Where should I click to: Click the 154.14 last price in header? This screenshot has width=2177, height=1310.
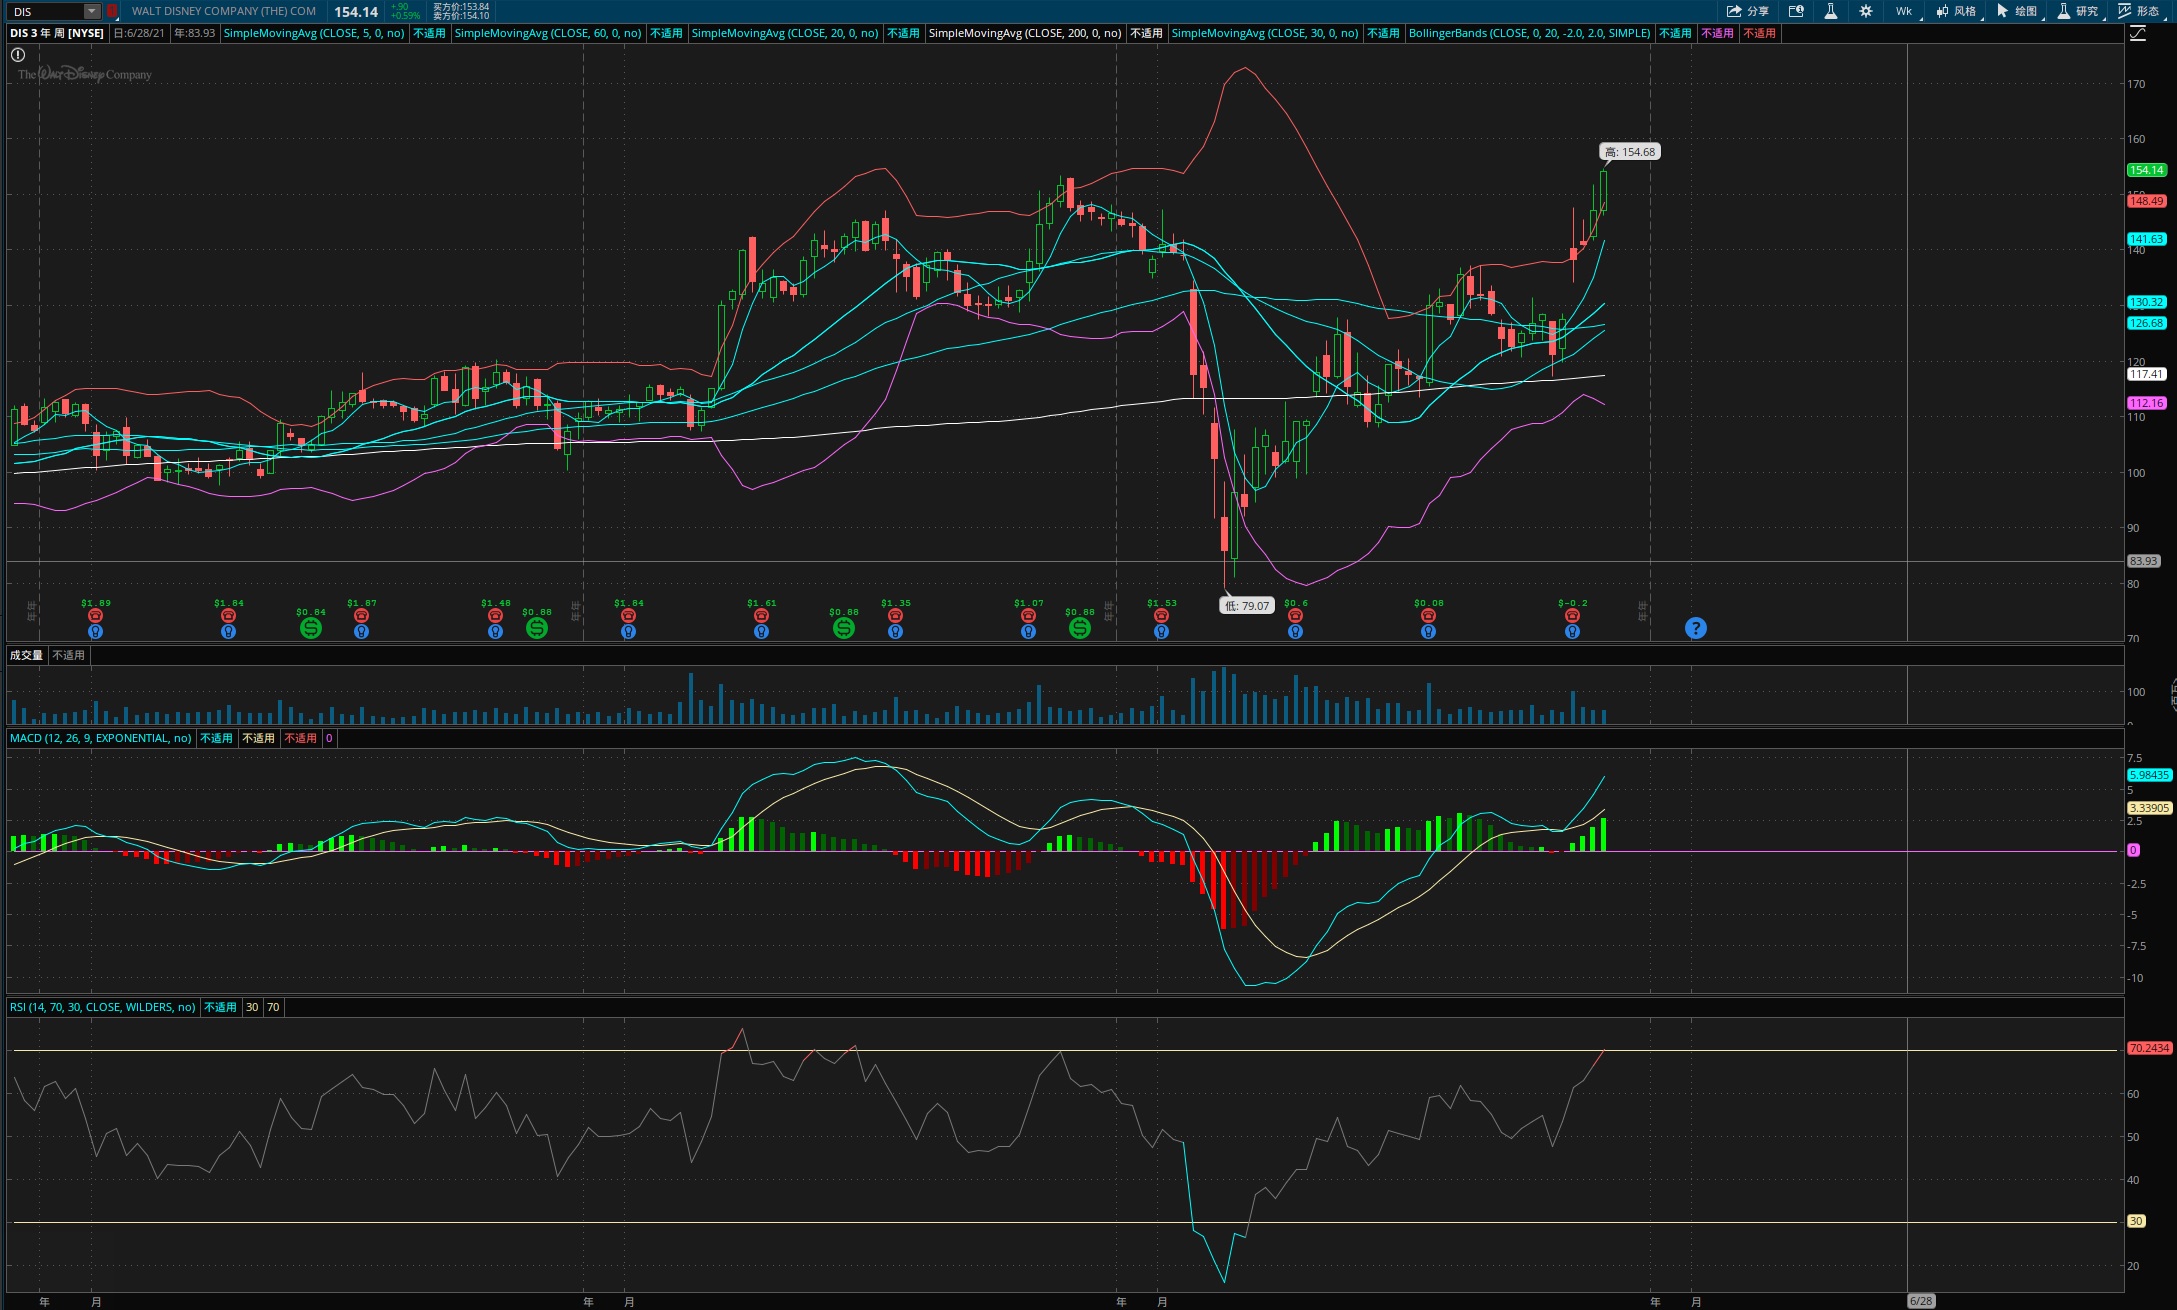[356, 12]
